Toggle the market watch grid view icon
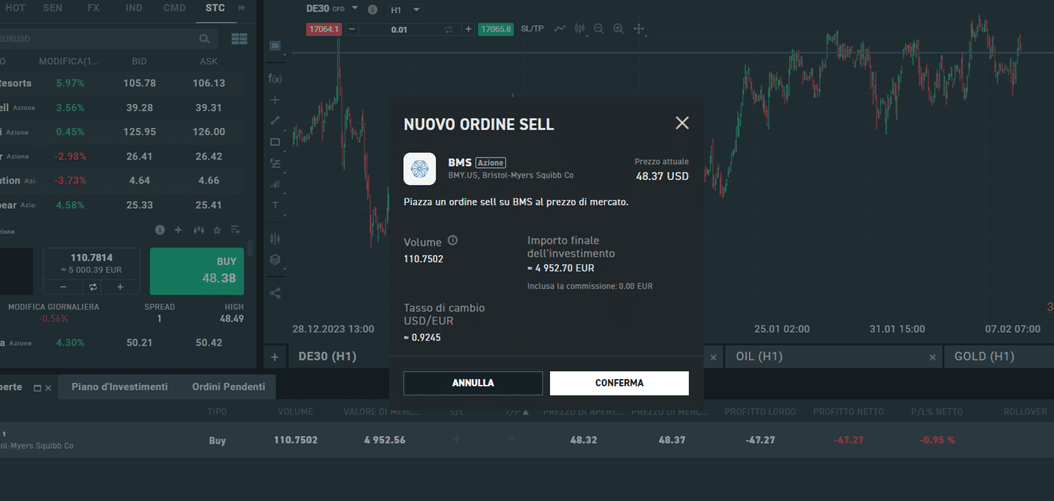The image size is (1054, 501). tap(239, 39)
